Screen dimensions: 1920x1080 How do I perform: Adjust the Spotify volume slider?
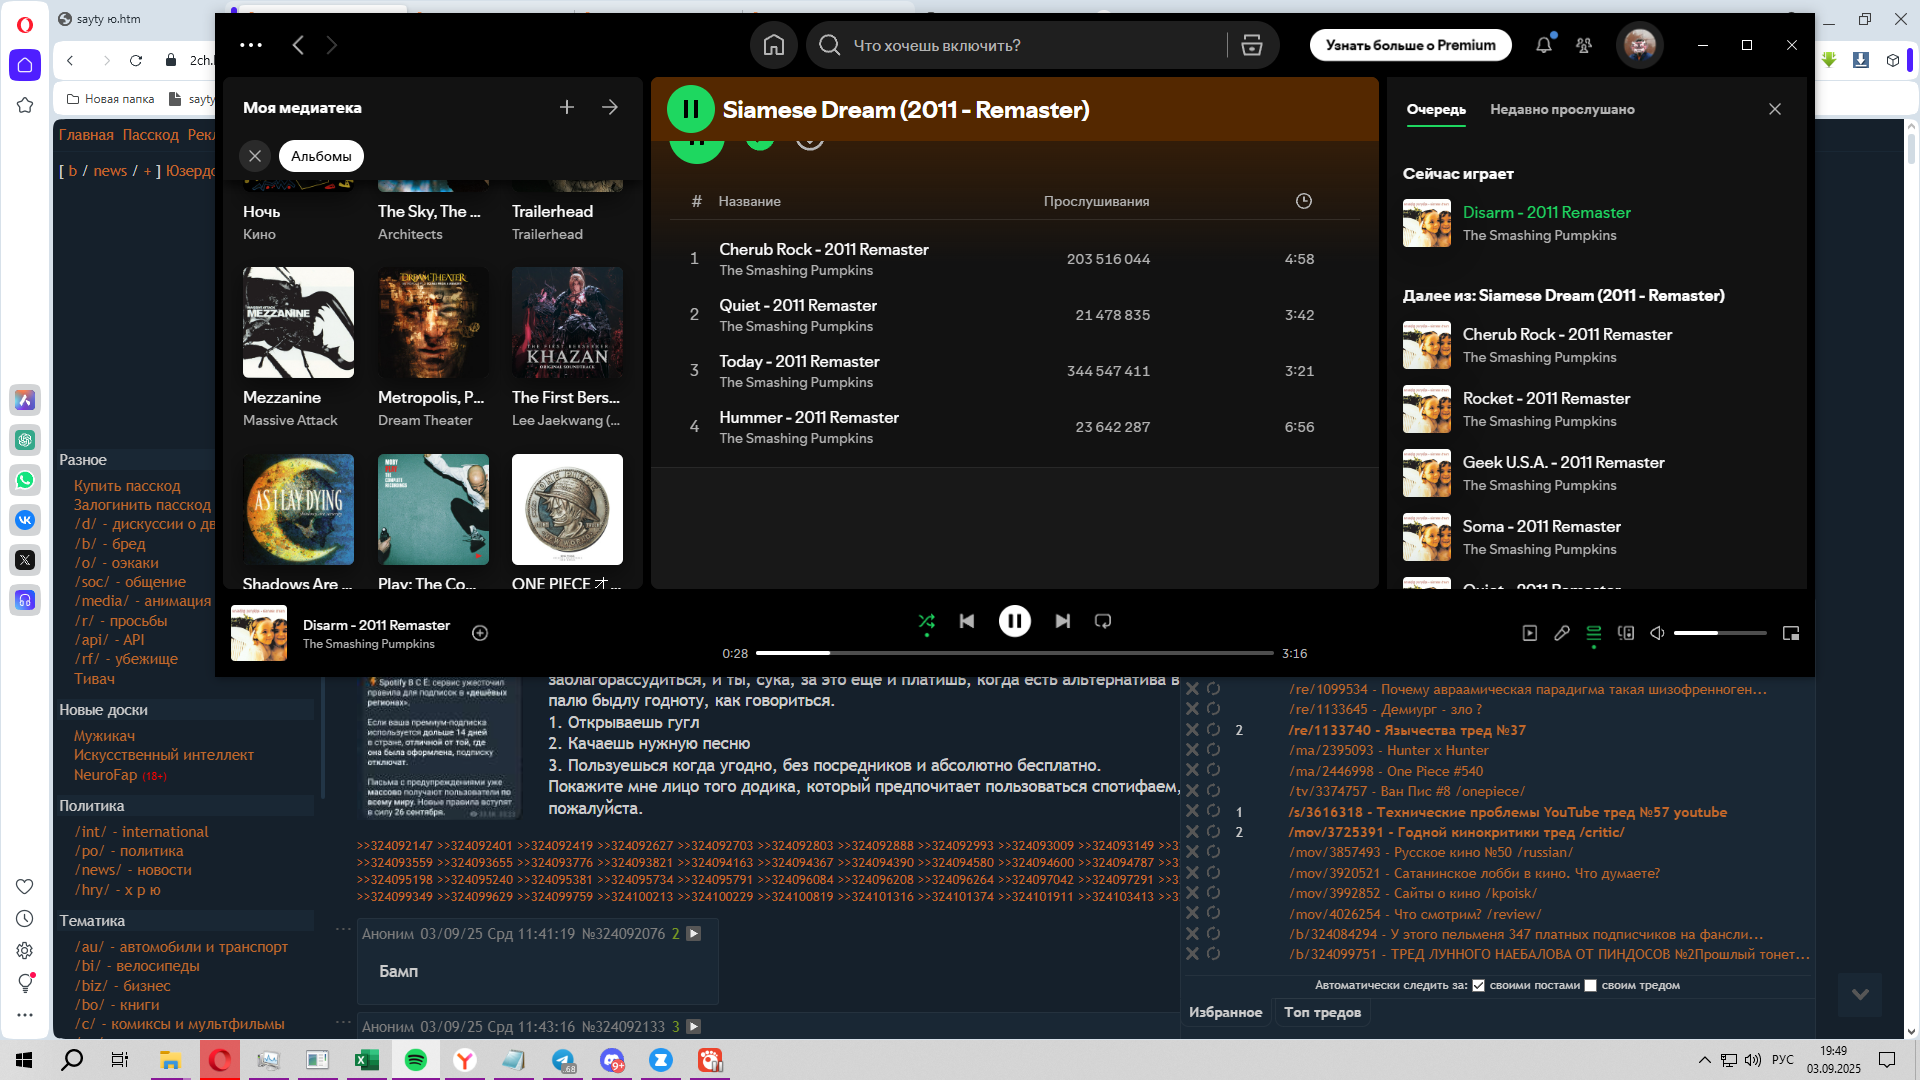pyautogui.click(x=1720, y=633)
